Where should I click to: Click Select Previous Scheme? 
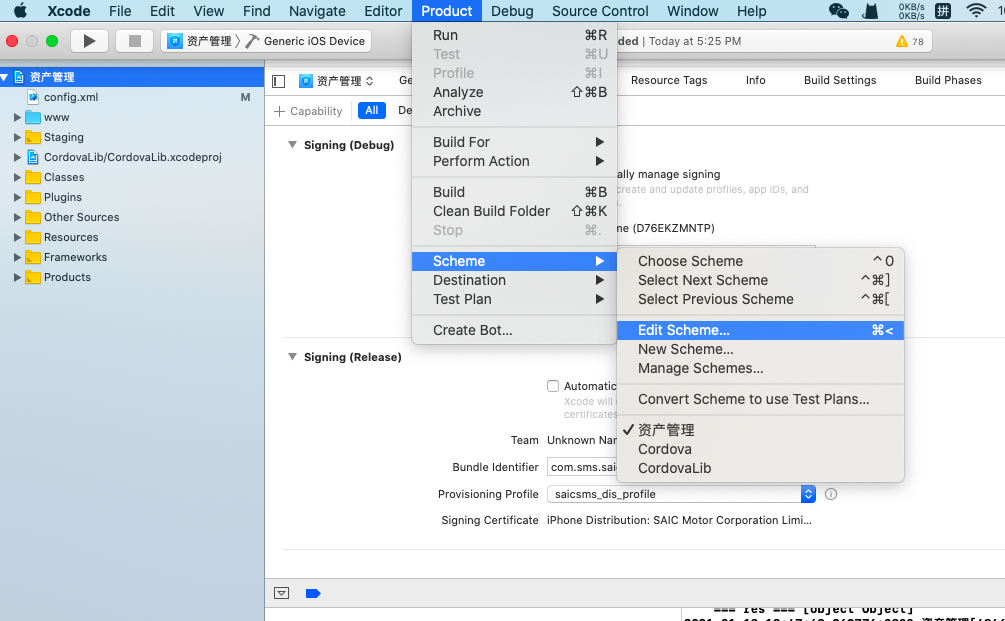click(760, 299)
